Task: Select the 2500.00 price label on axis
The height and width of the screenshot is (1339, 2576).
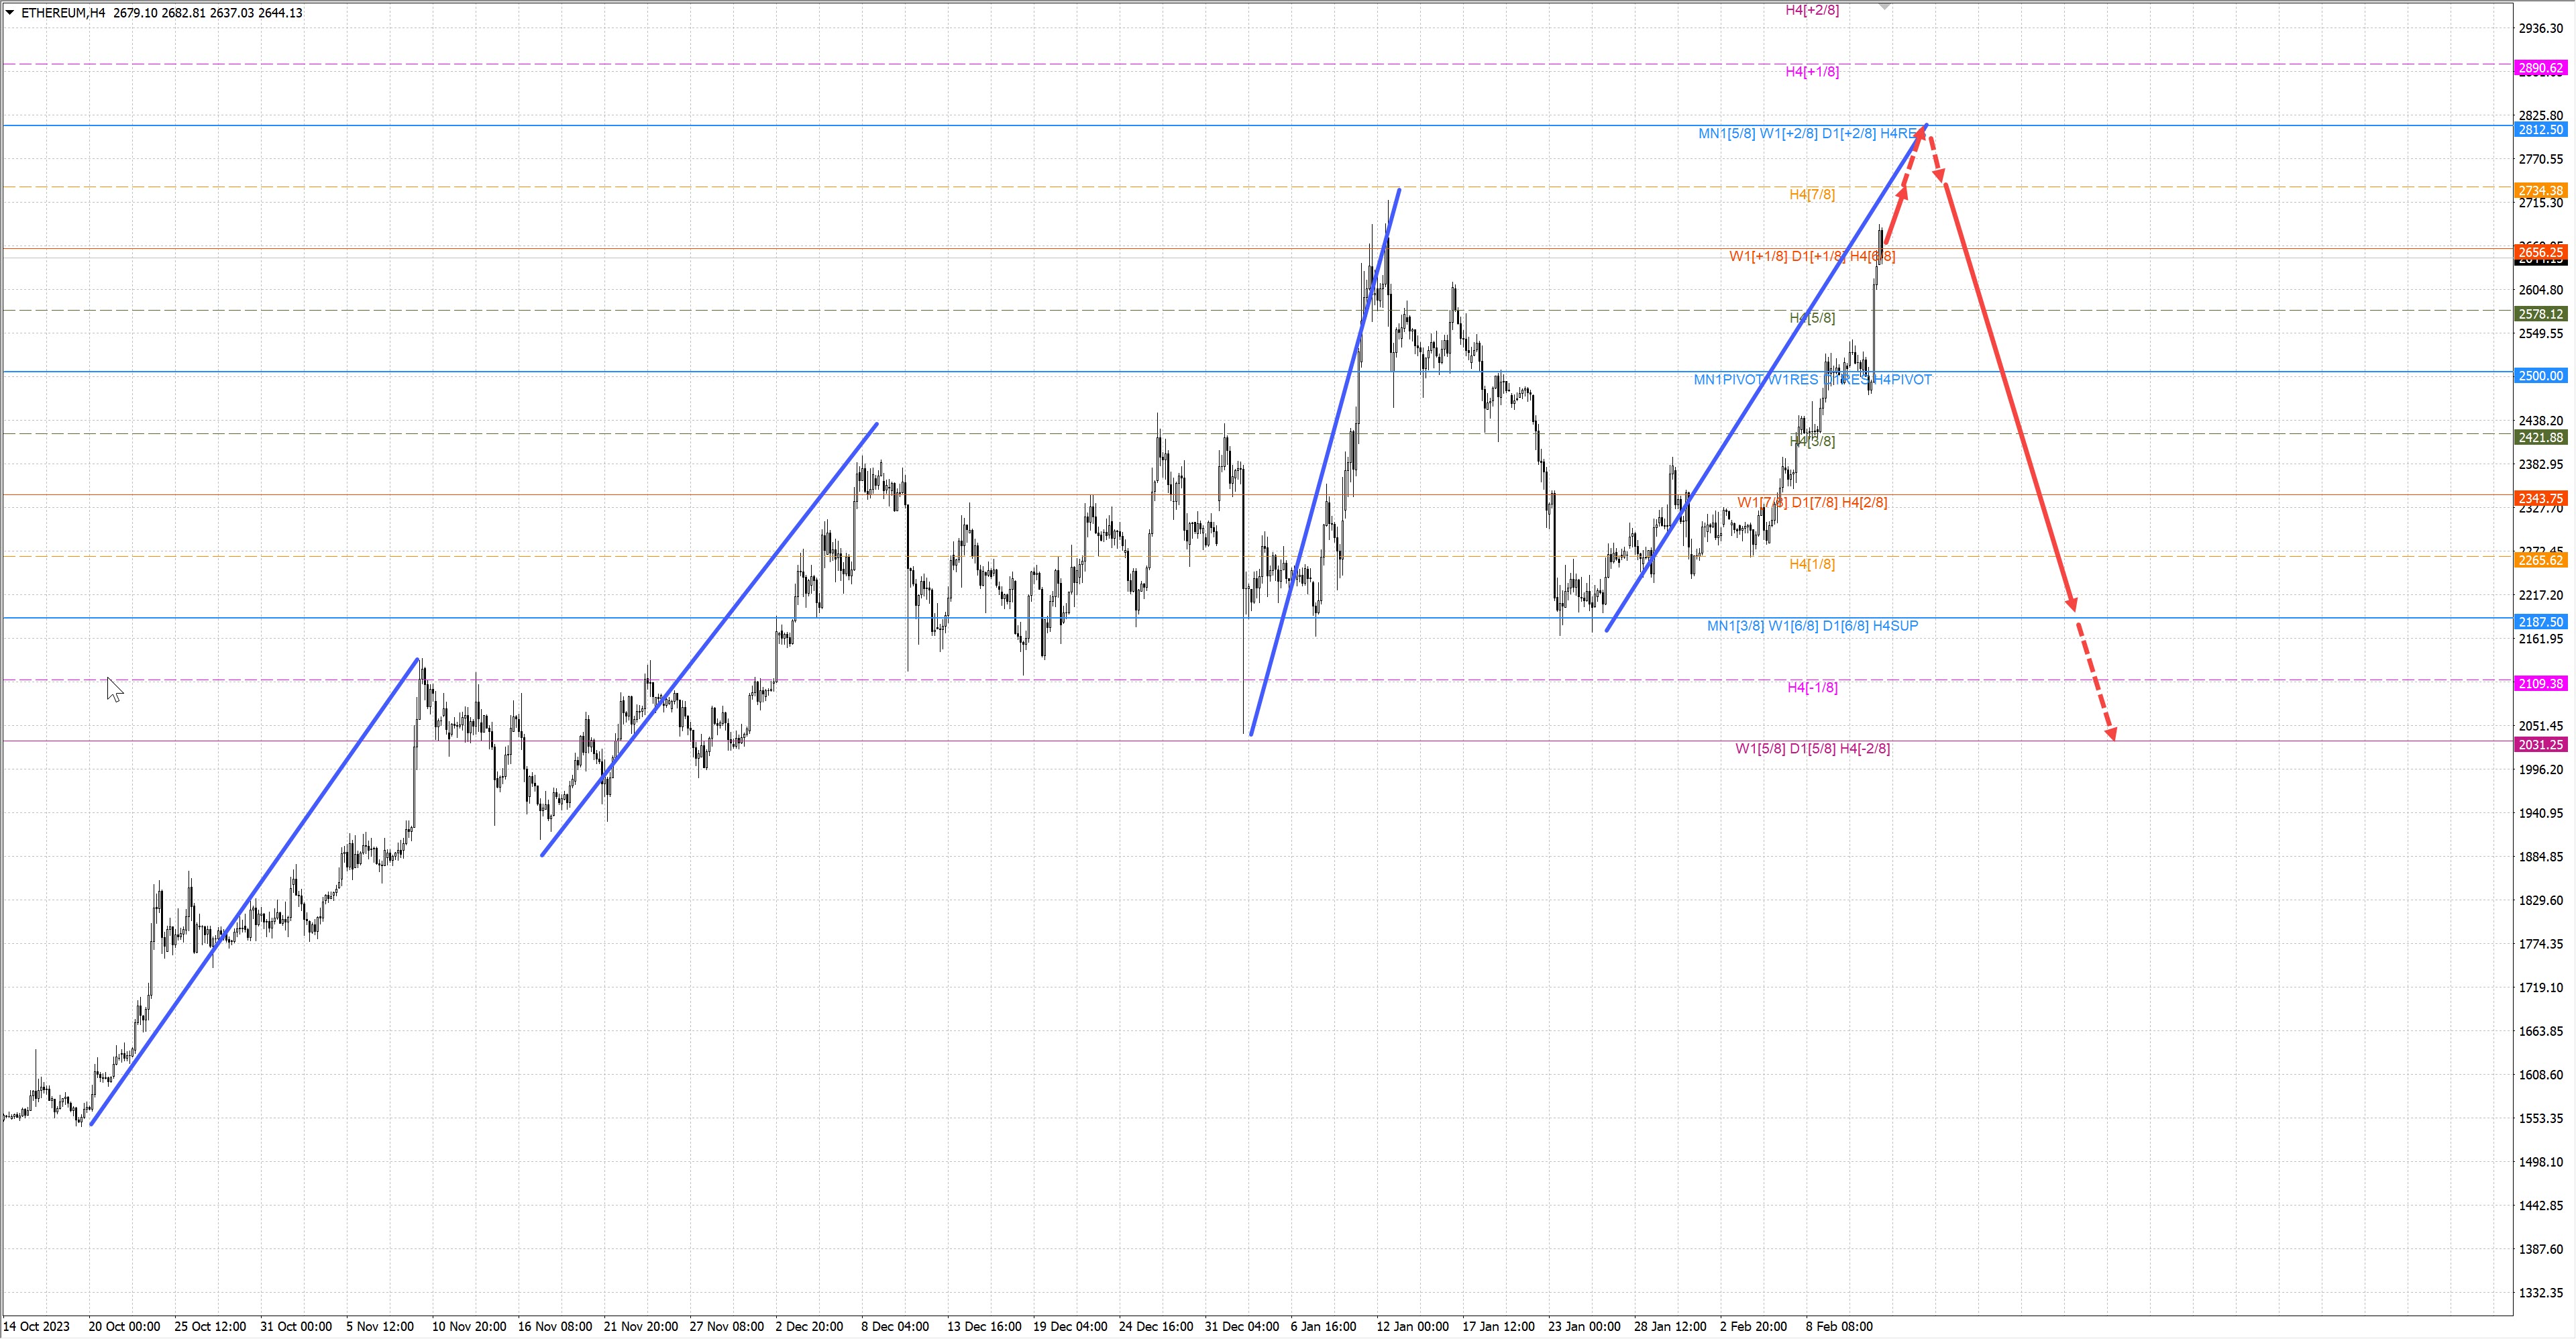Action: point(2540,376)
